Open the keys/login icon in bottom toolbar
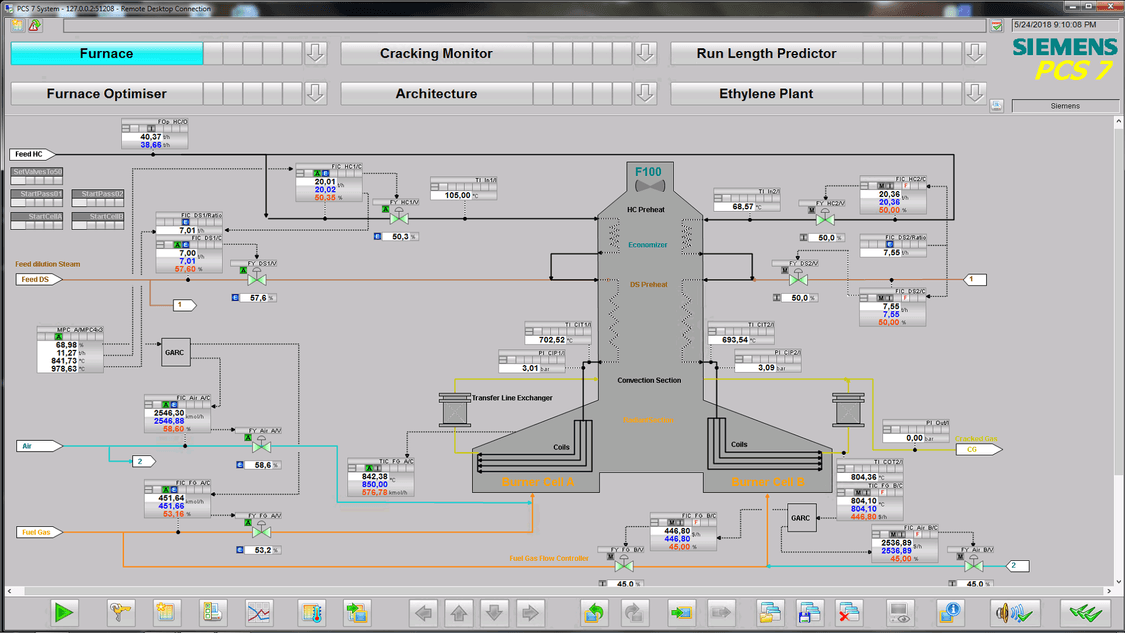The image size is (1125, 633). tap(121, 612)
